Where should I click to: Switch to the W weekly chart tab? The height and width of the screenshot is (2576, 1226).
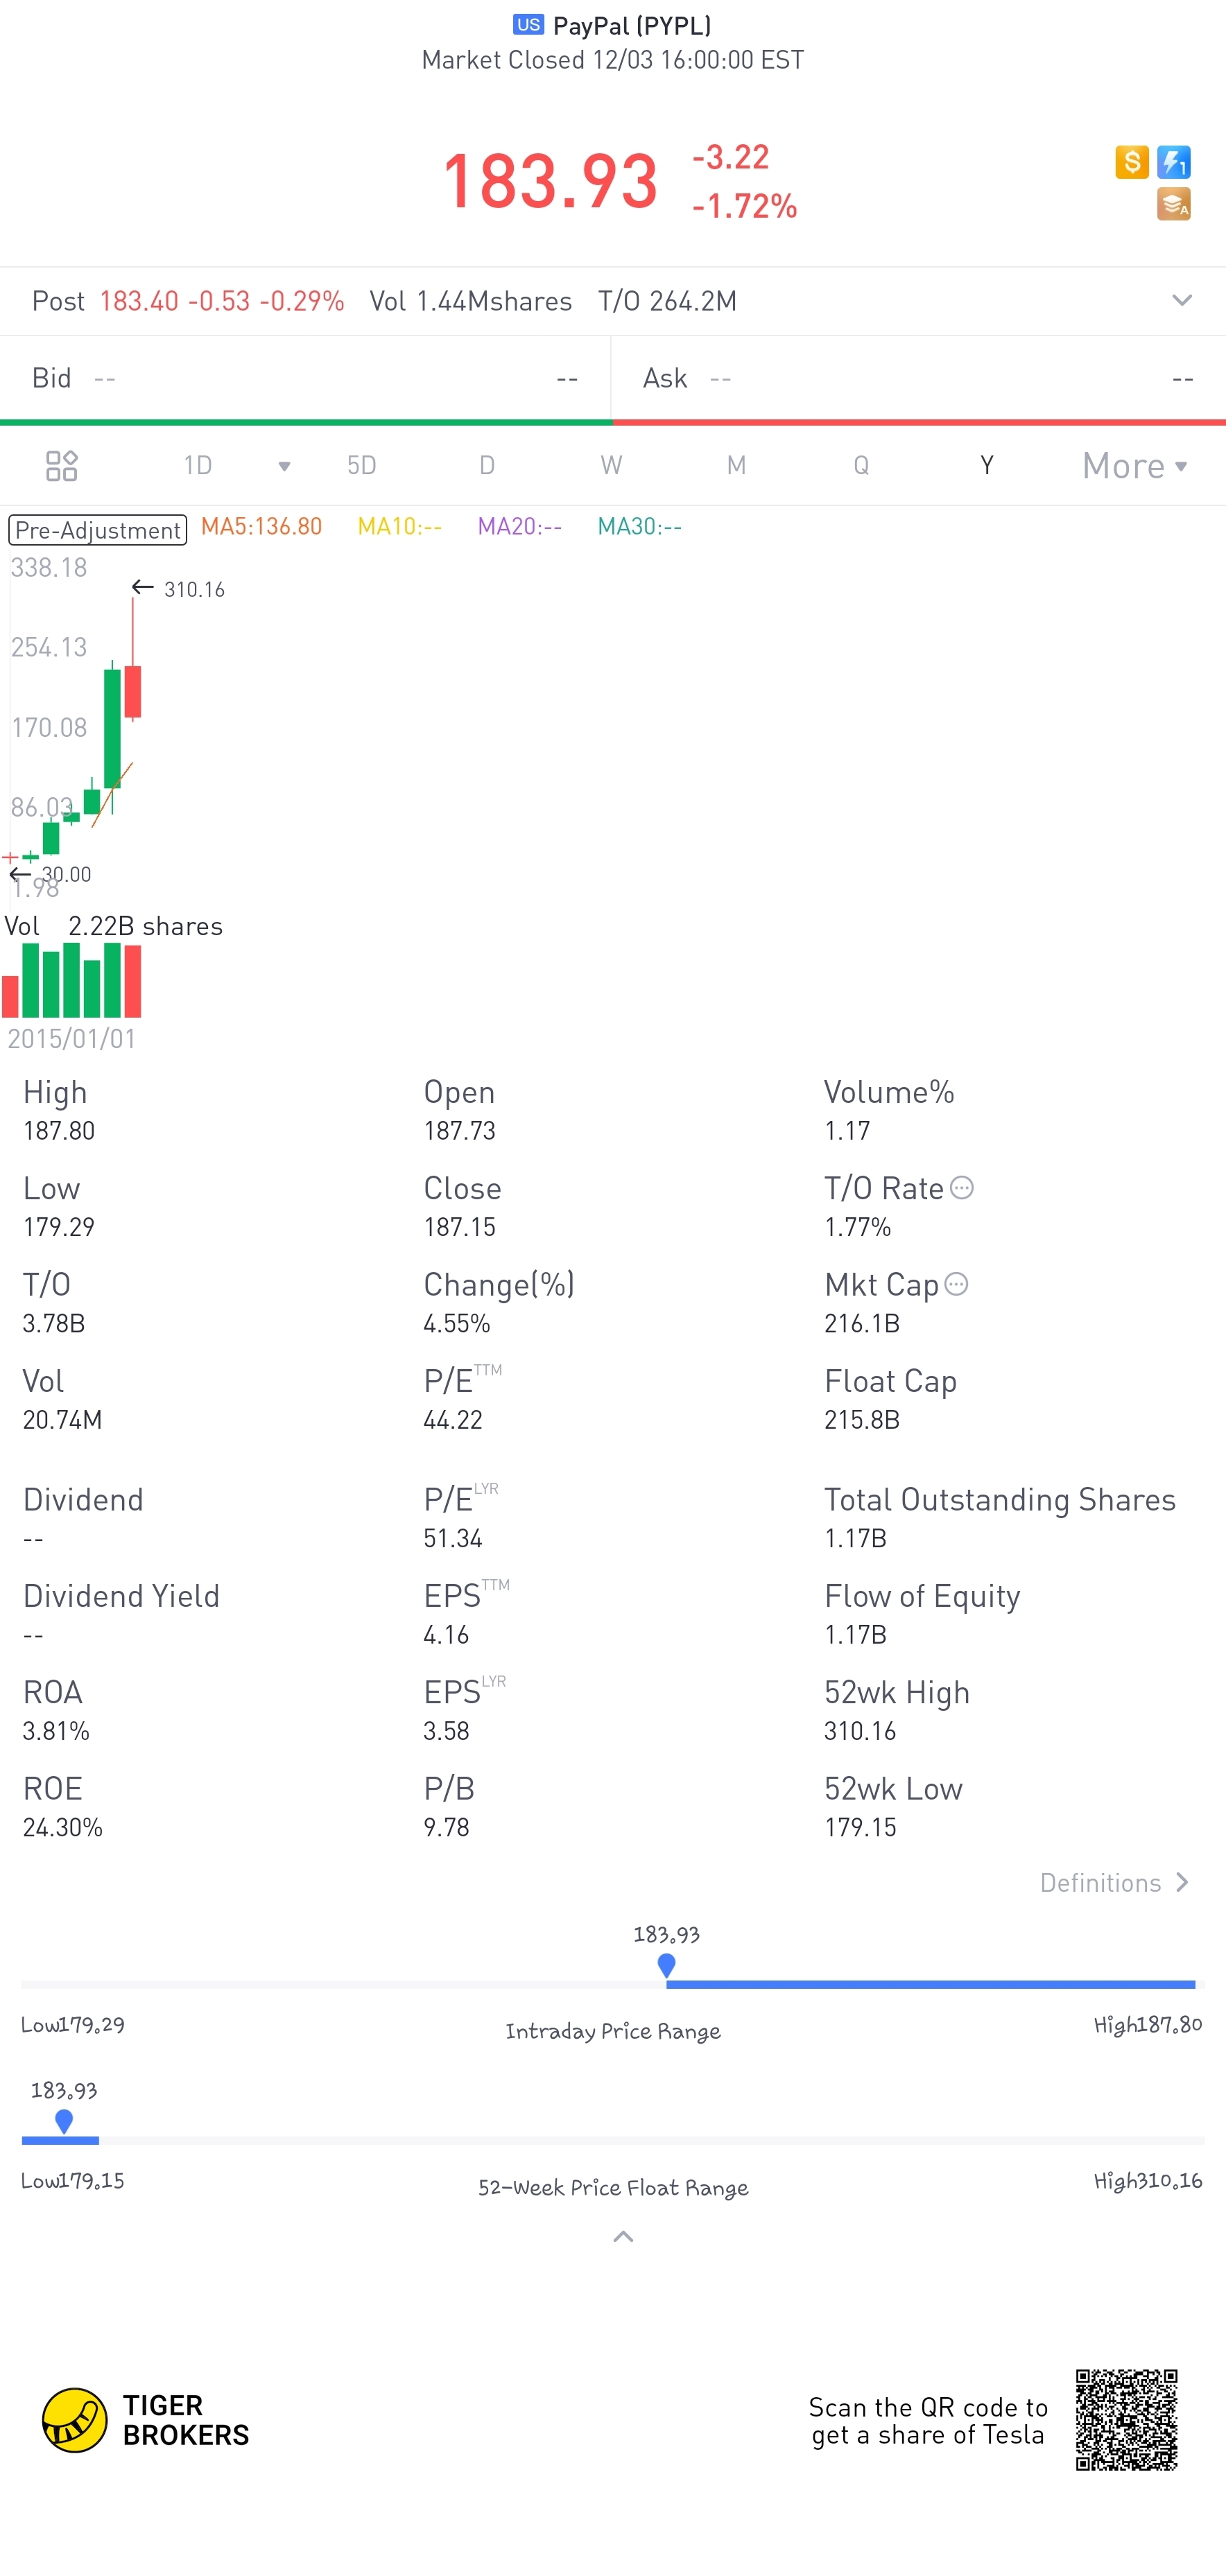611,465
